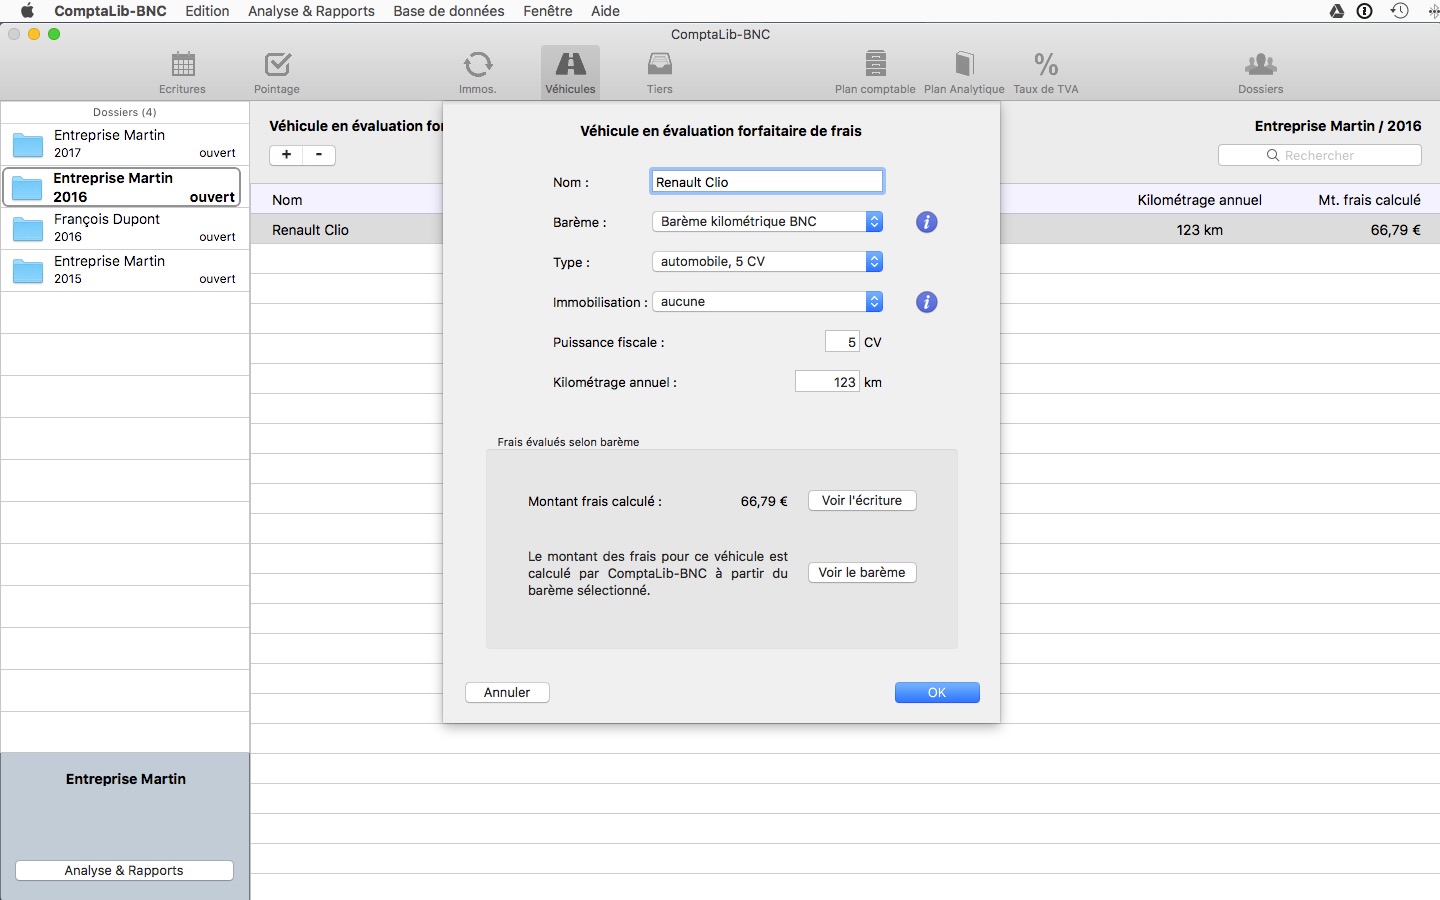The width and height of the screenshot is (1440, 900).
Task: Click the Nom column header
Action: click(287, 200)
